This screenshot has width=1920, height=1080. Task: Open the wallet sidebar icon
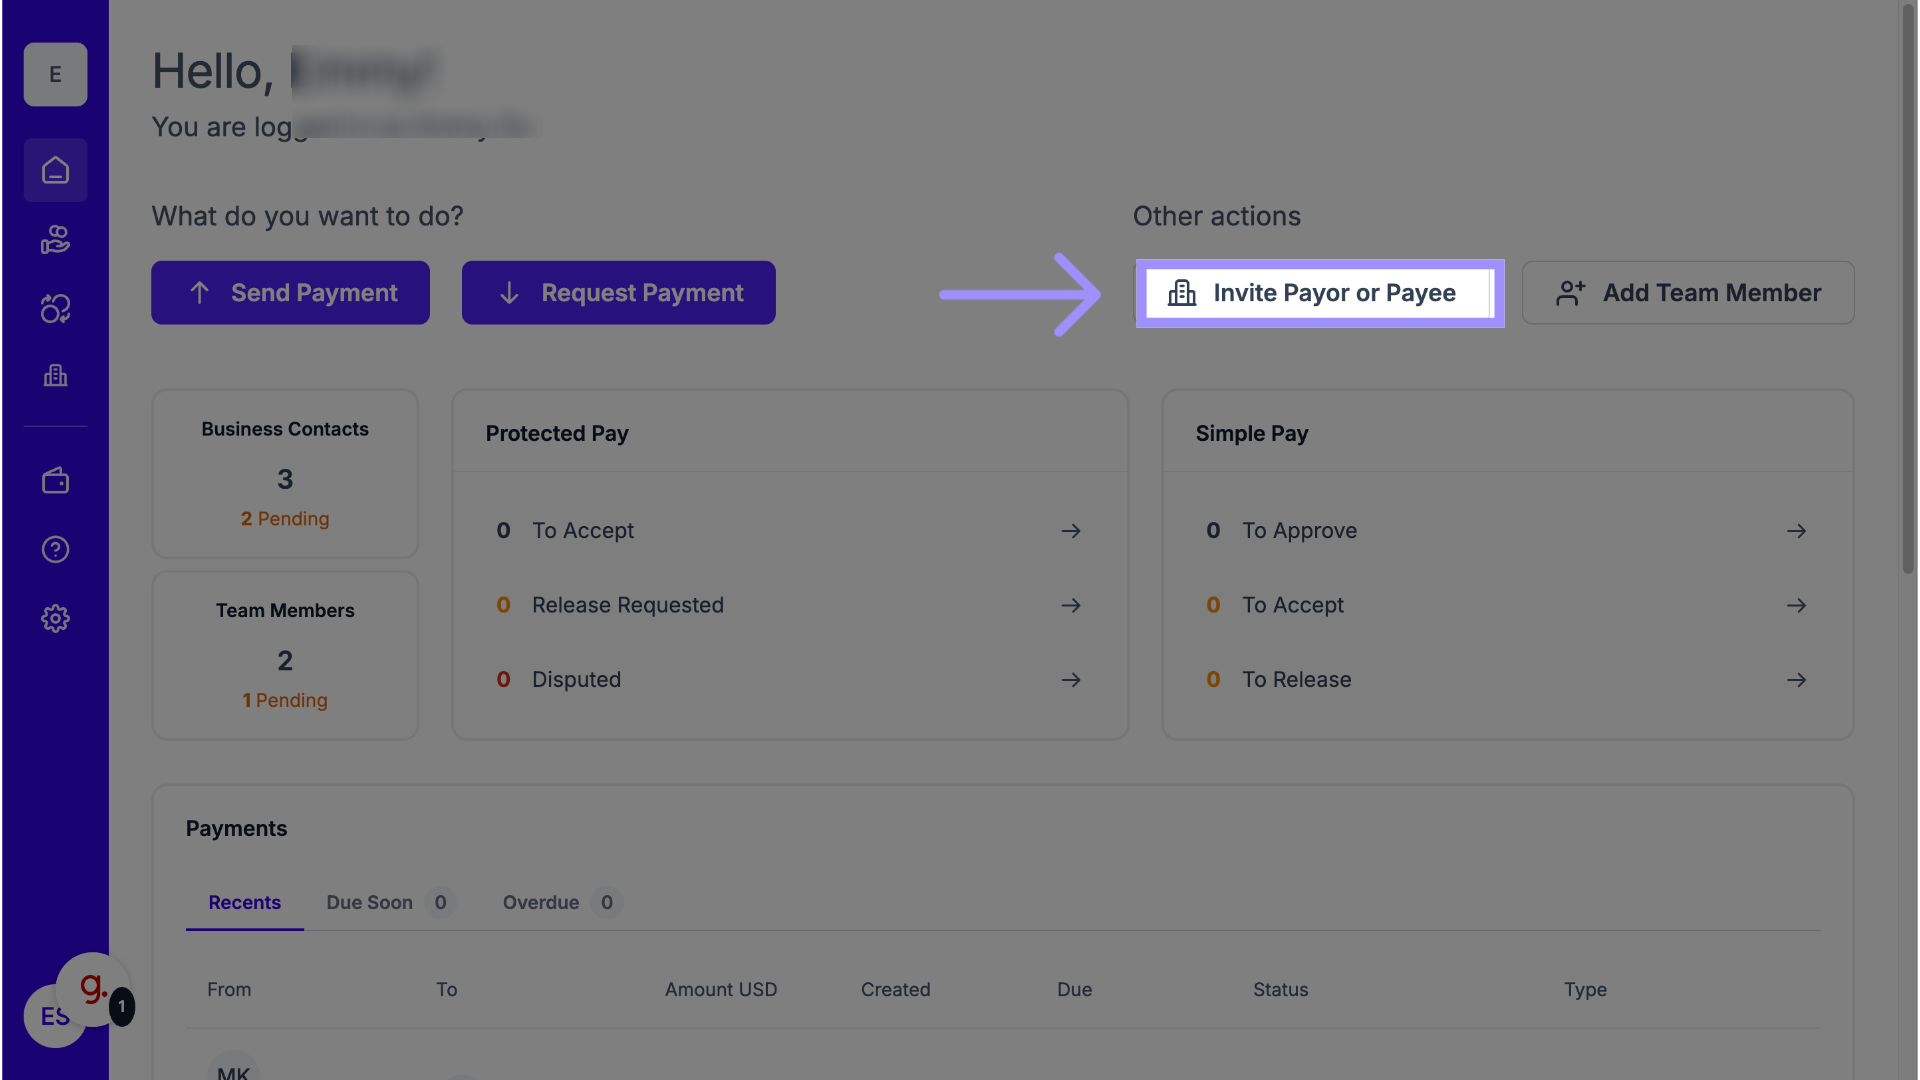click(x=55, y=481)
